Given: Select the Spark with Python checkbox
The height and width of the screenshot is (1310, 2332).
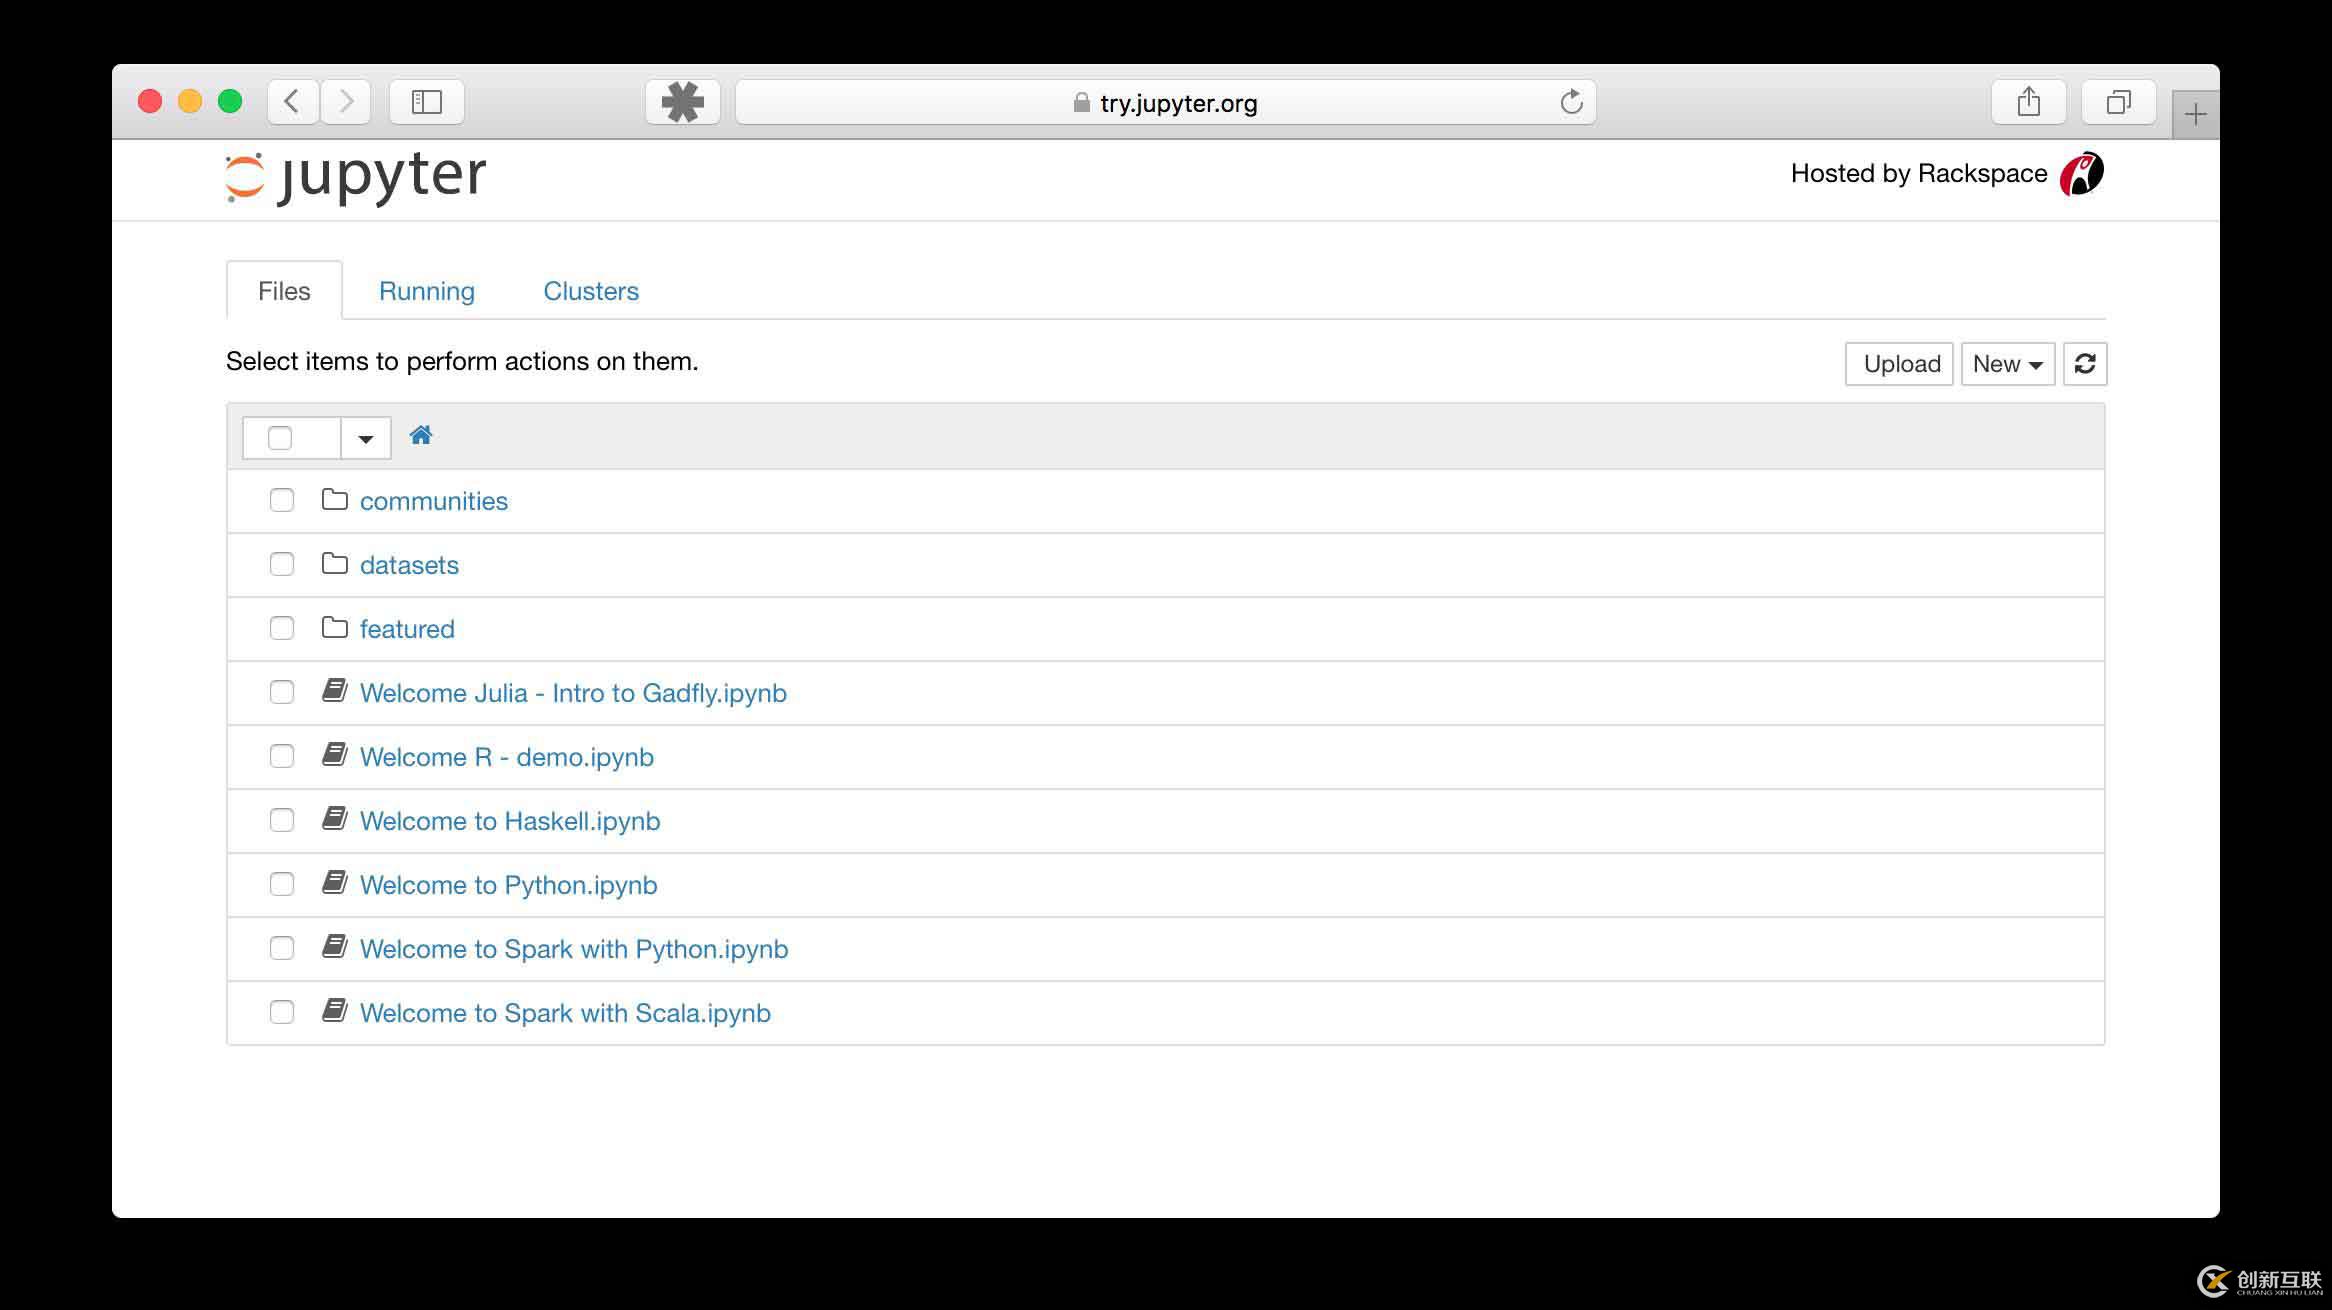Looking at the screenshot, I should click(x=282, y=948).
